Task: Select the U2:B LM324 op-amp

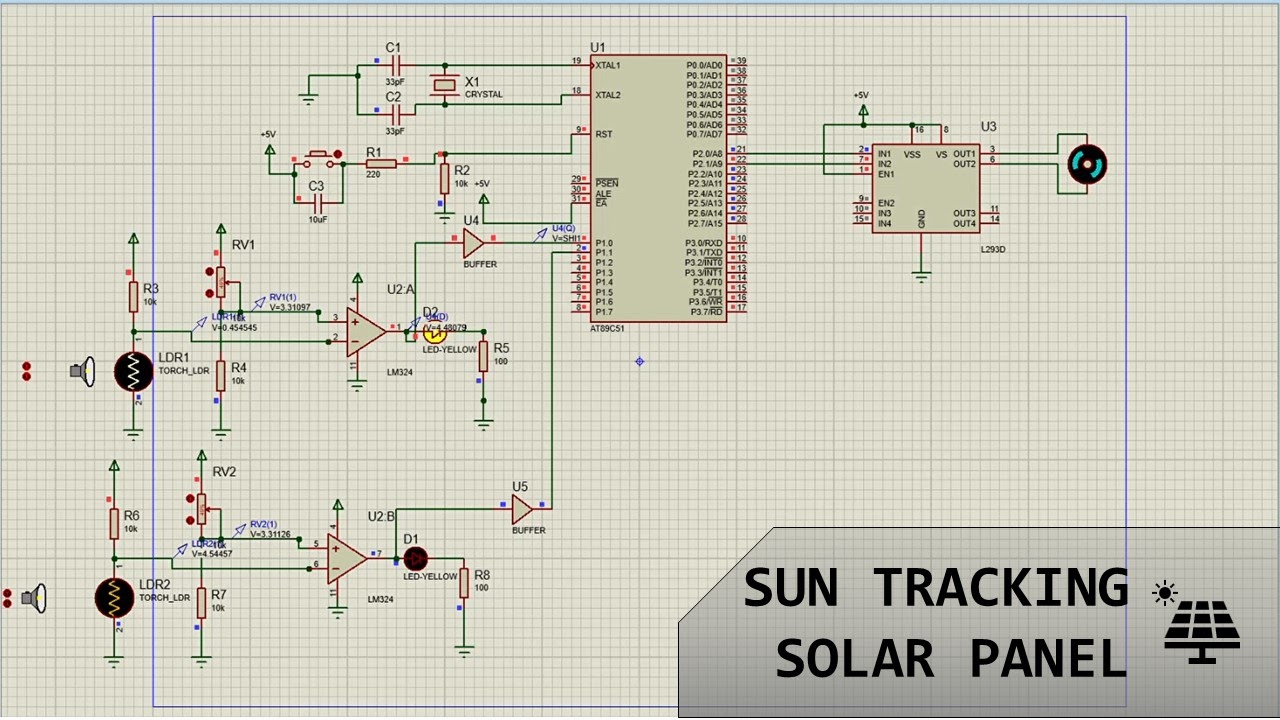Action: pos(346,557)
